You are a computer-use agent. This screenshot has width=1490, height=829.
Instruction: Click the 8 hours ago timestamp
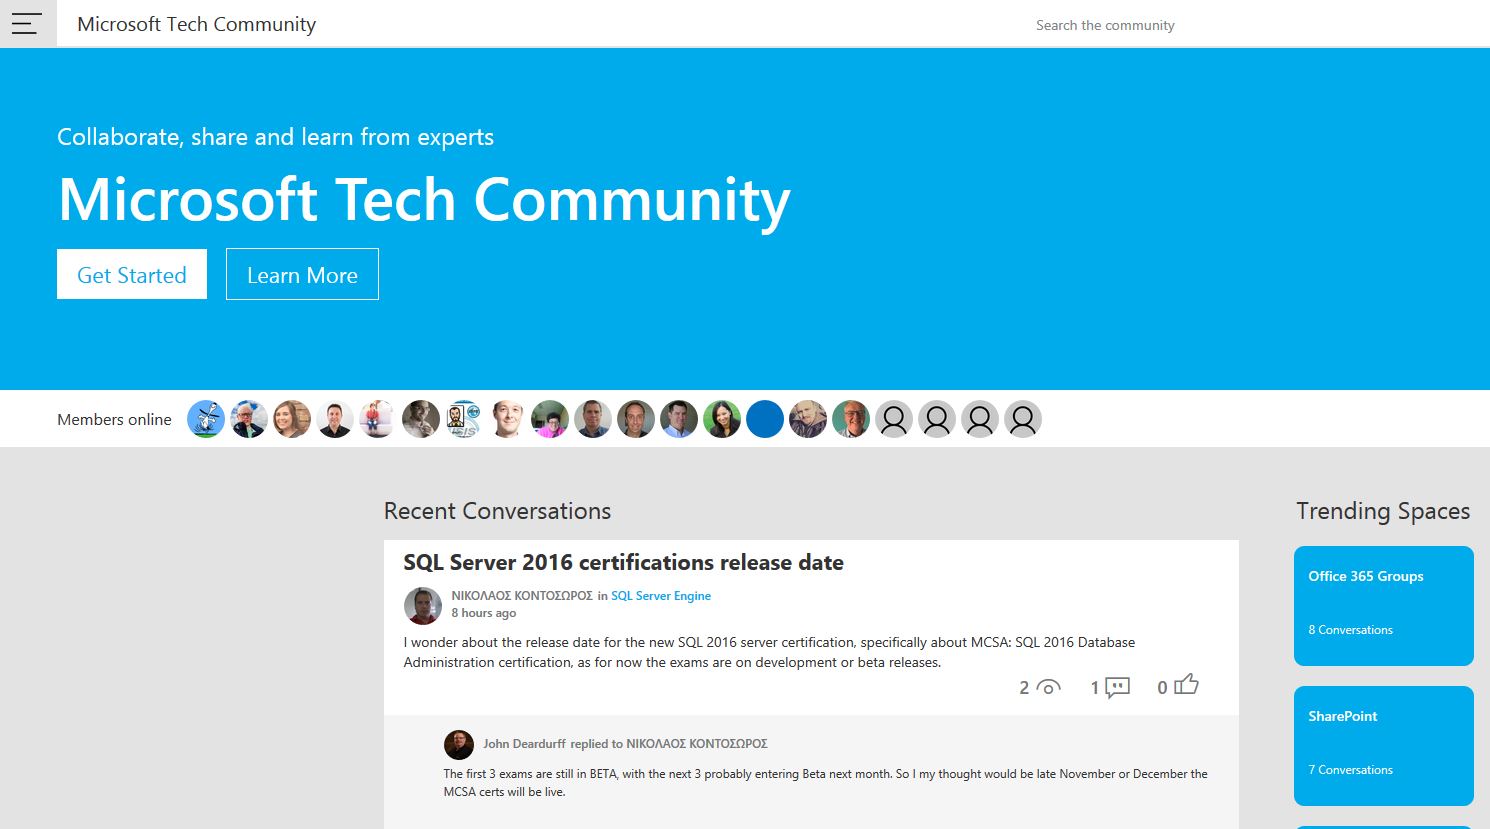(483, 613)
